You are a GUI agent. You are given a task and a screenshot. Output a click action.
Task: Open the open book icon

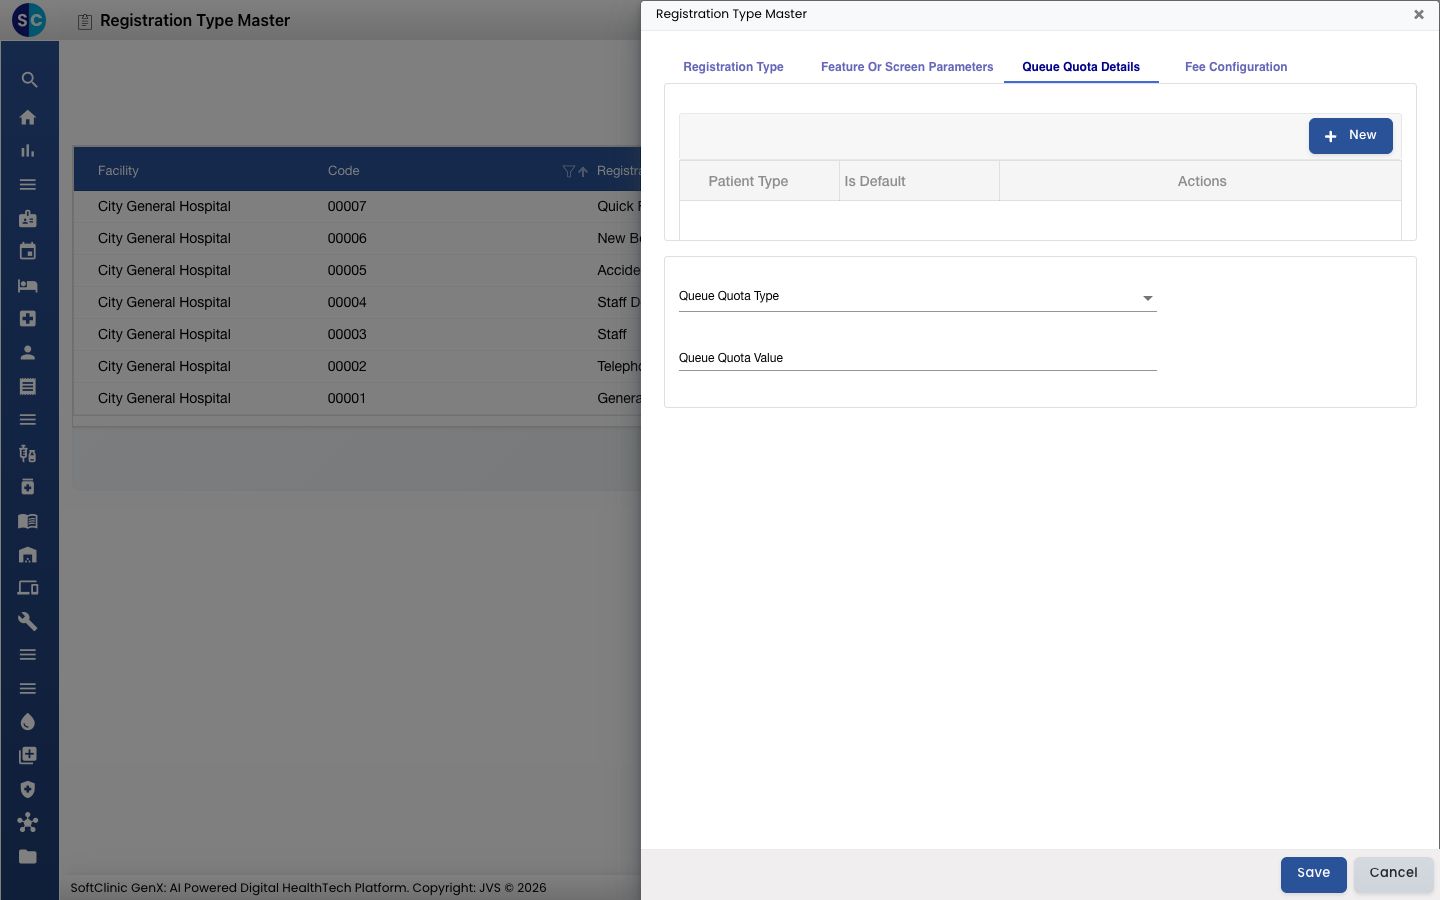tap(28, 521)
